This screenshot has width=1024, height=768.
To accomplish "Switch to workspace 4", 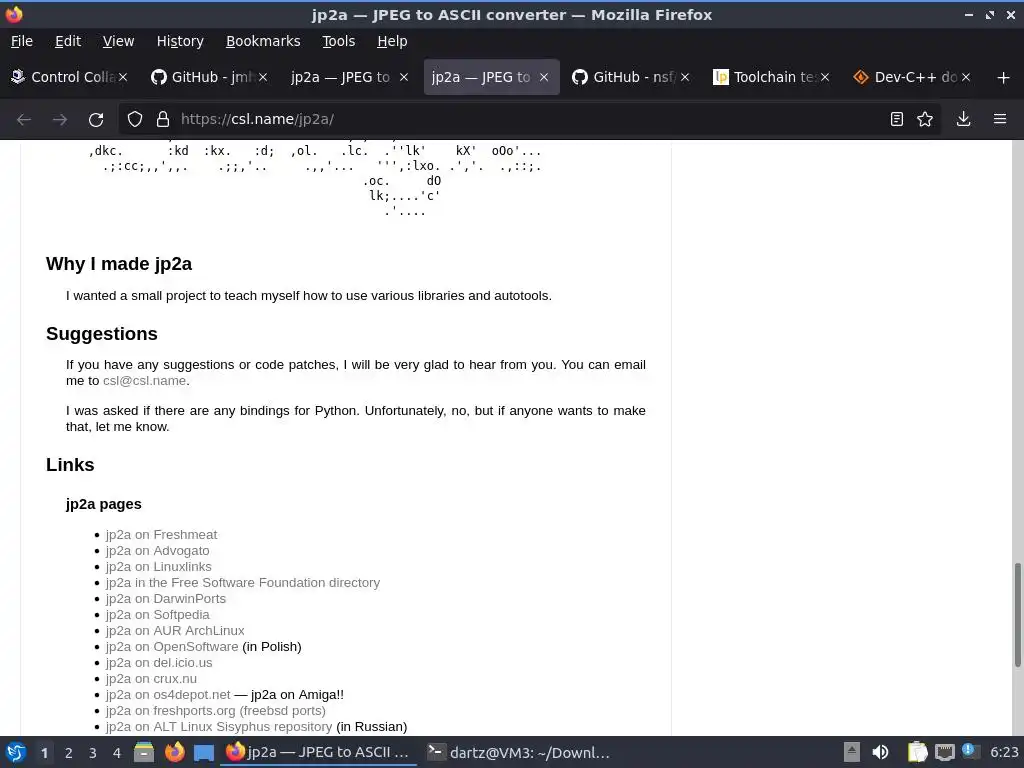I will [117, 753].
